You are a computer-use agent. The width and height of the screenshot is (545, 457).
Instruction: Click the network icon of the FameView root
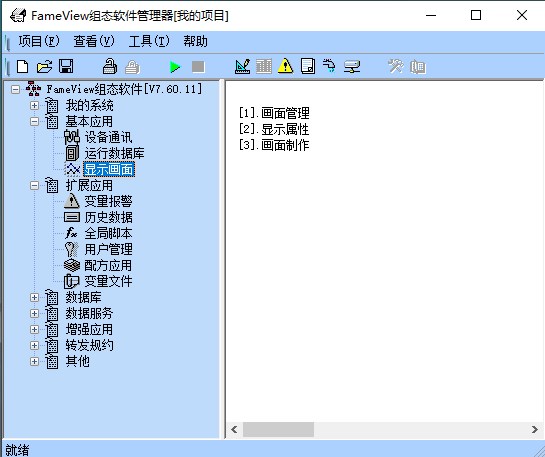coord(33,89)
